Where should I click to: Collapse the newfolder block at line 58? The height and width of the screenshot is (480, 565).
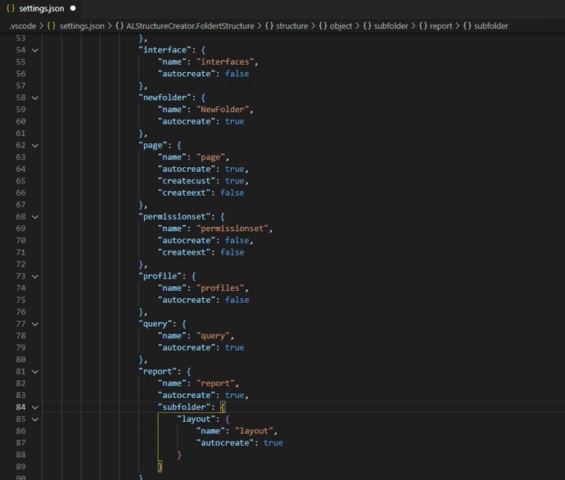tap(35, 98)
